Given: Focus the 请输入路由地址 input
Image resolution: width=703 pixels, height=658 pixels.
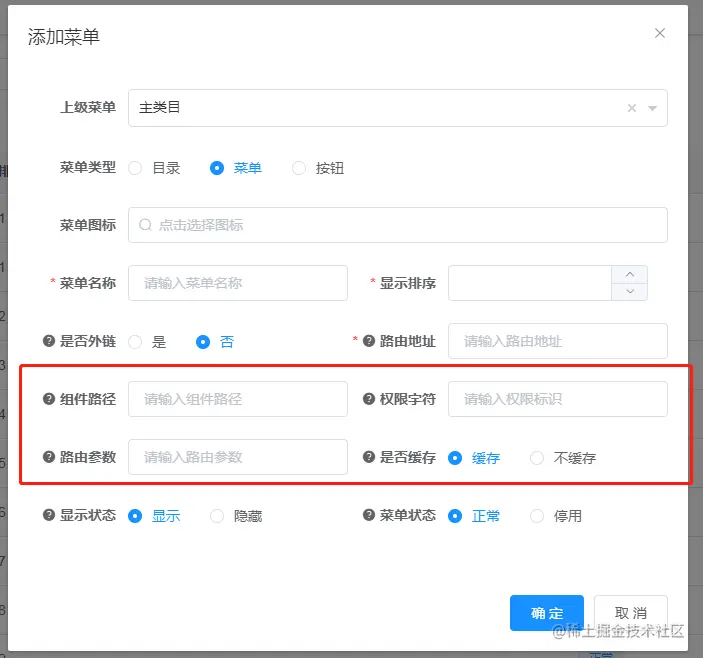Looking at the screenshot, I should (558, 341).
